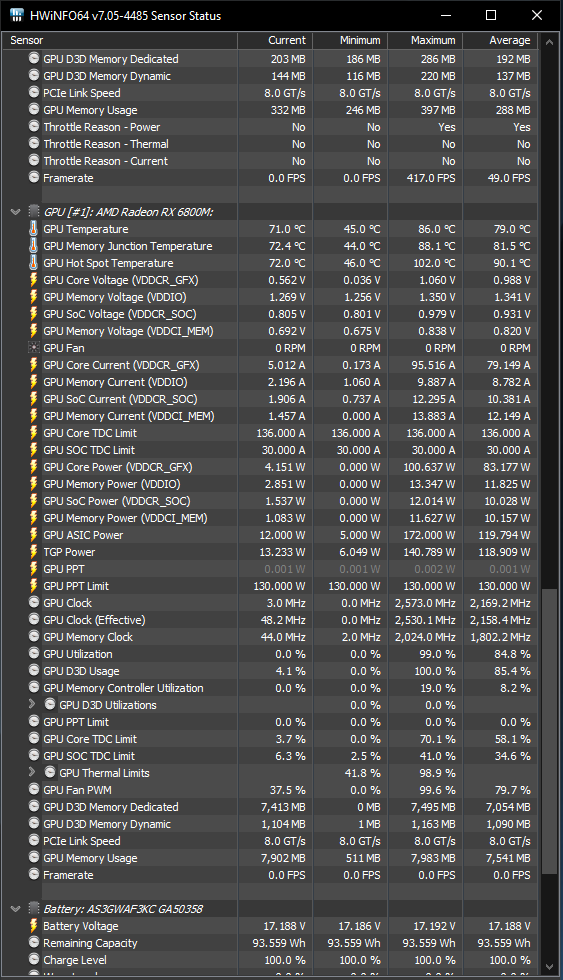Click lightning icon beside Battery Voltage
Viewport: 563px width, 980px height.
[34, 926]
